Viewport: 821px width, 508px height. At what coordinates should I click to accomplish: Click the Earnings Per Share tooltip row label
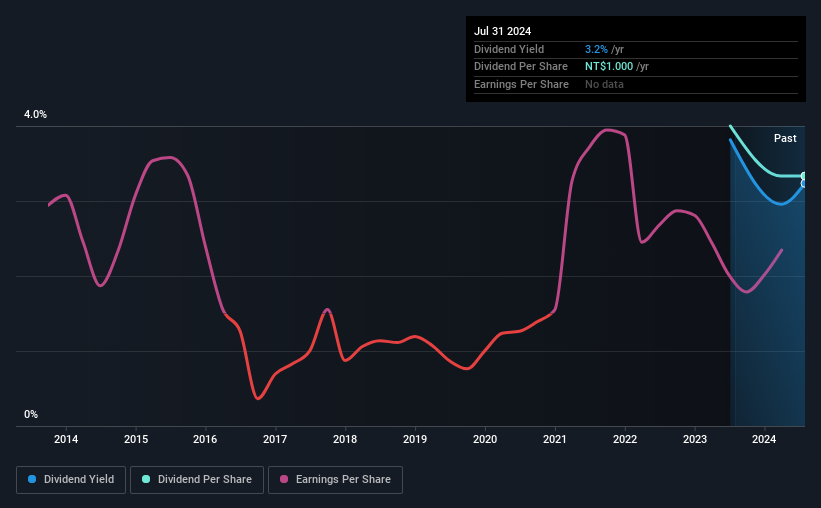[x=521, y=84]
